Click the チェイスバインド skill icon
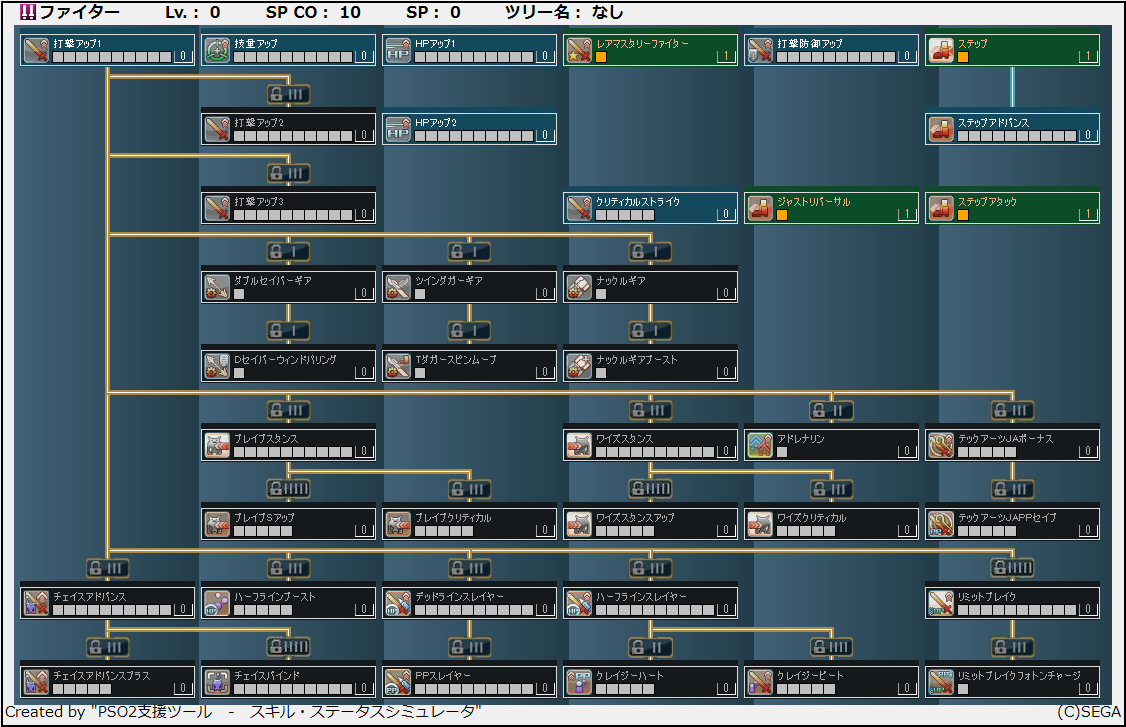Screen dimensions: 1126x727 217,682
